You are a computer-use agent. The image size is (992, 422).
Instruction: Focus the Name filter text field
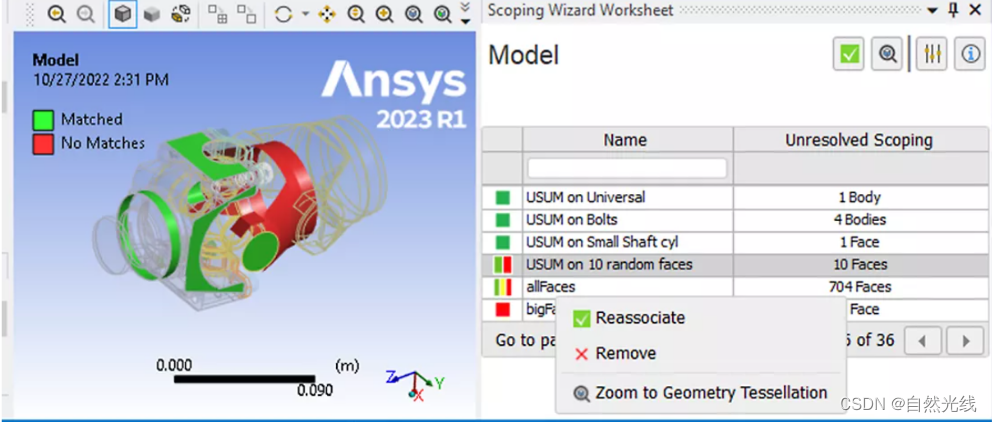[627, 168]
